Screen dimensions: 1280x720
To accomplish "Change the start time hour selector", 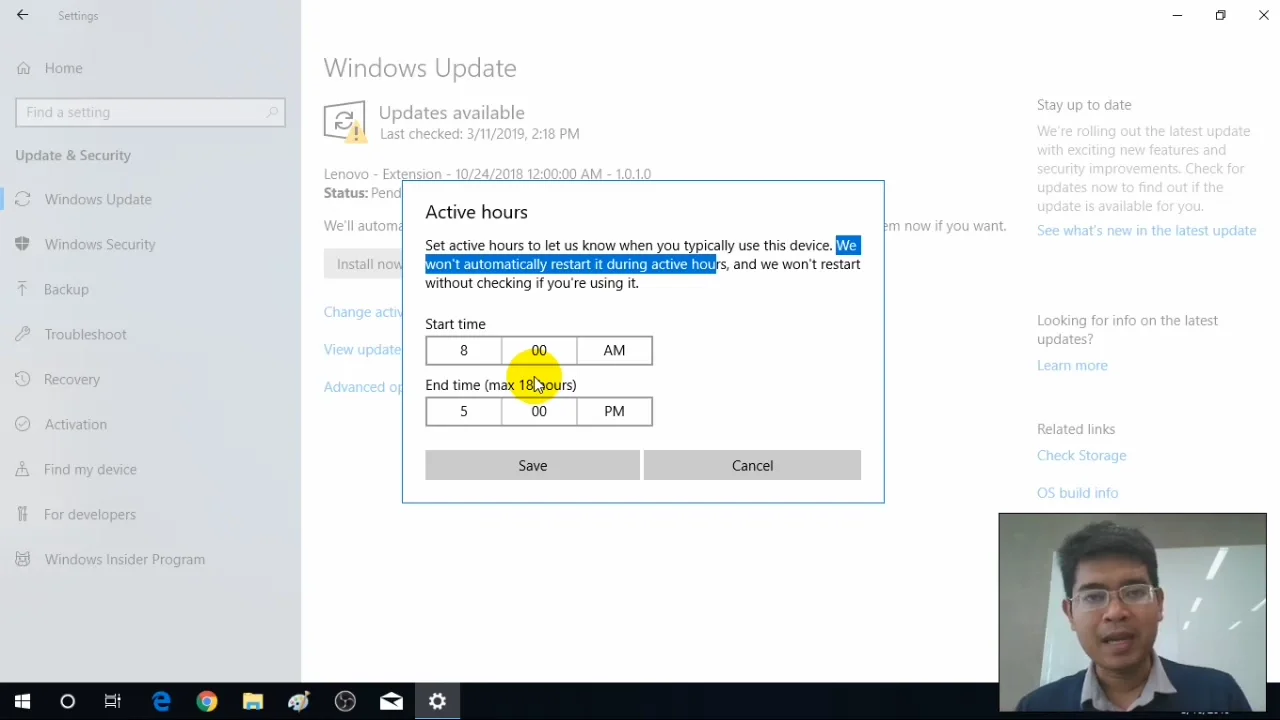I will (463, 350).
